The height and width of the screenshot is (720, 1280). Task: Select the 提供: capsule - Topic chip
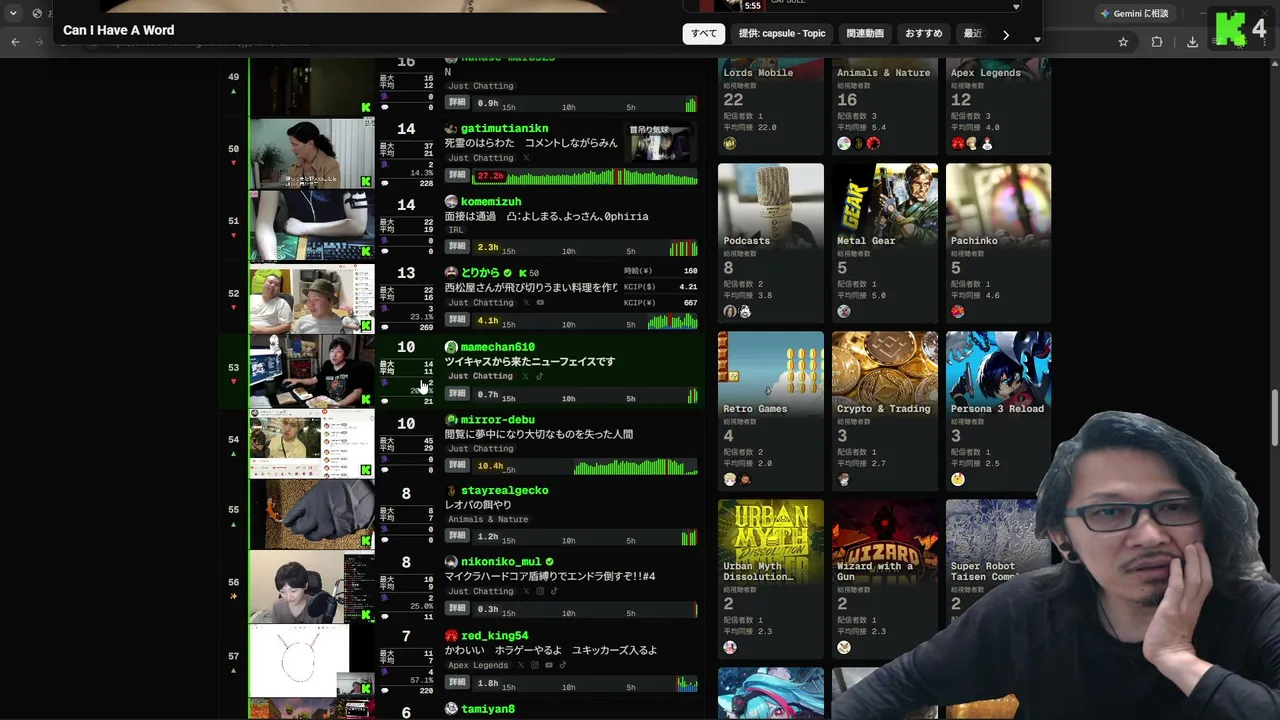[x=782, y=33]
